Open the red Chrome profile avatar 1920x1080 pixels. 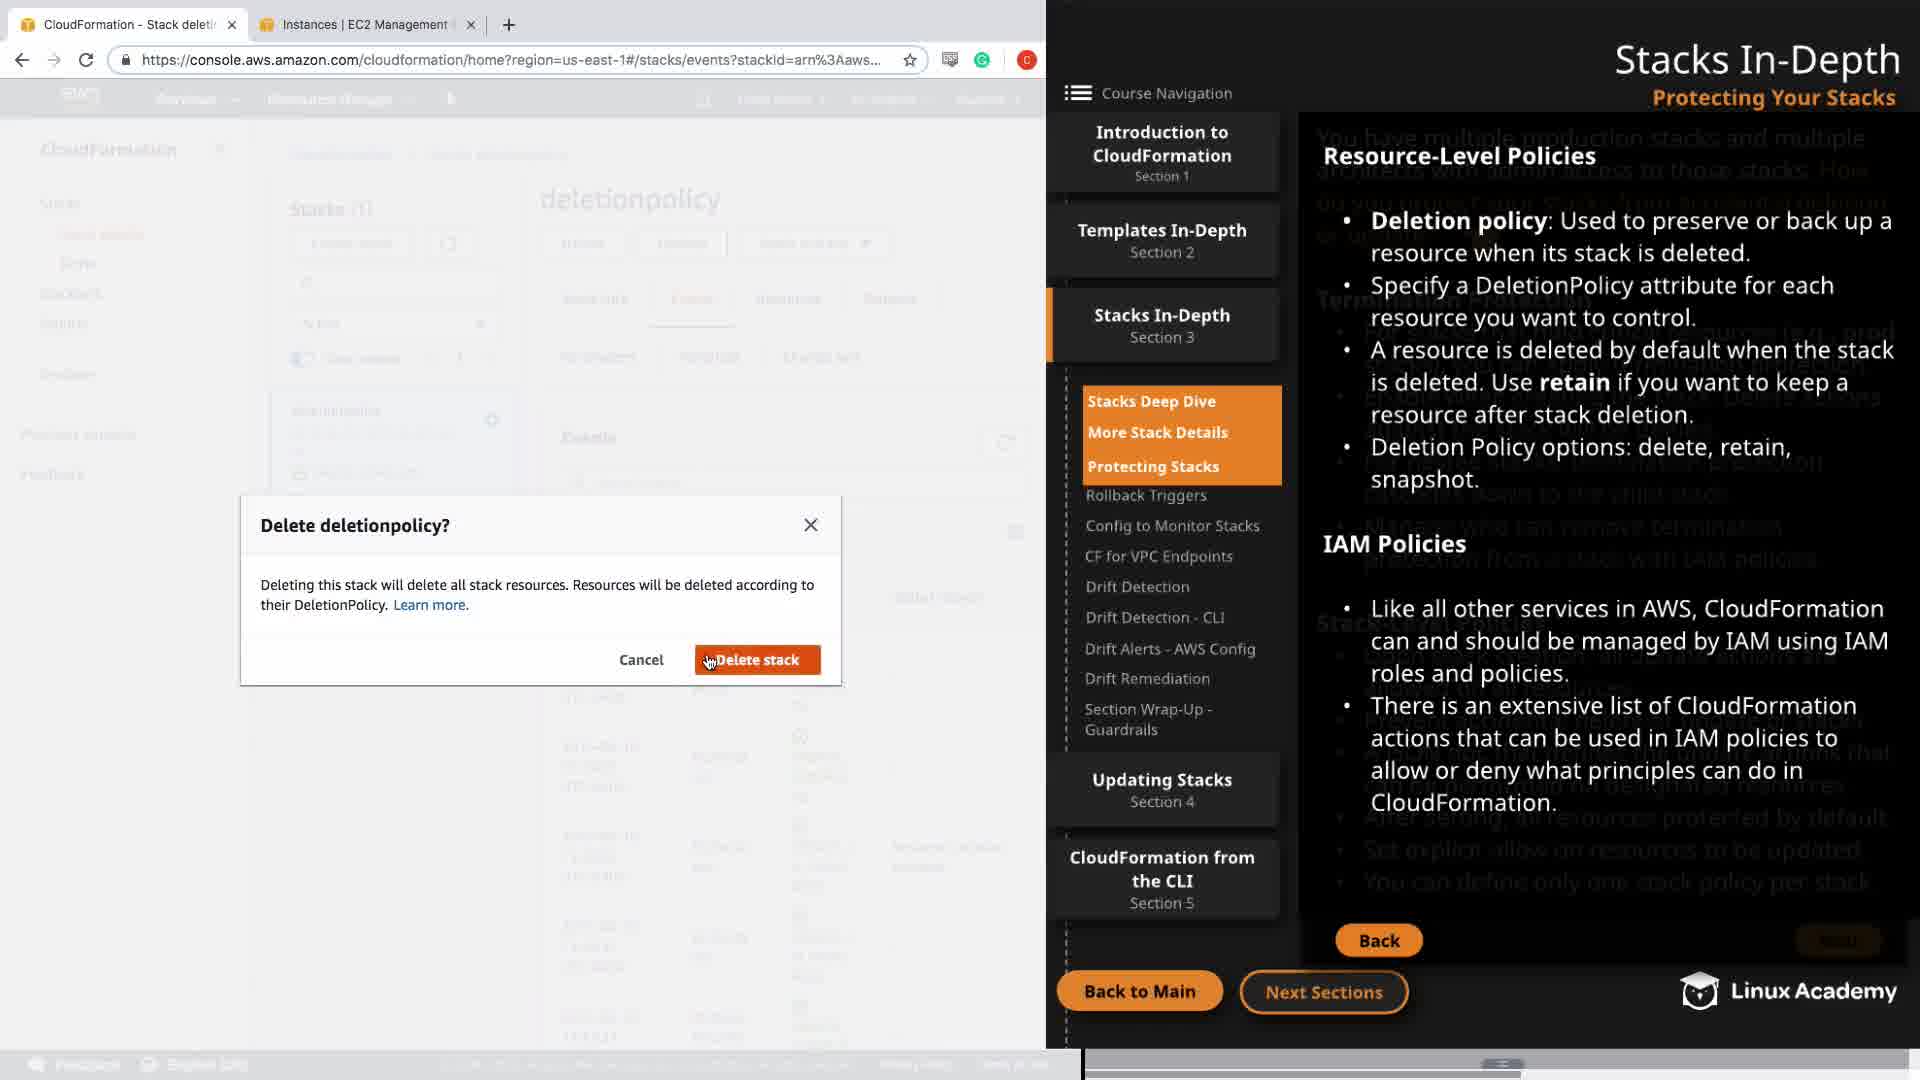click(x=1026, y=60)
